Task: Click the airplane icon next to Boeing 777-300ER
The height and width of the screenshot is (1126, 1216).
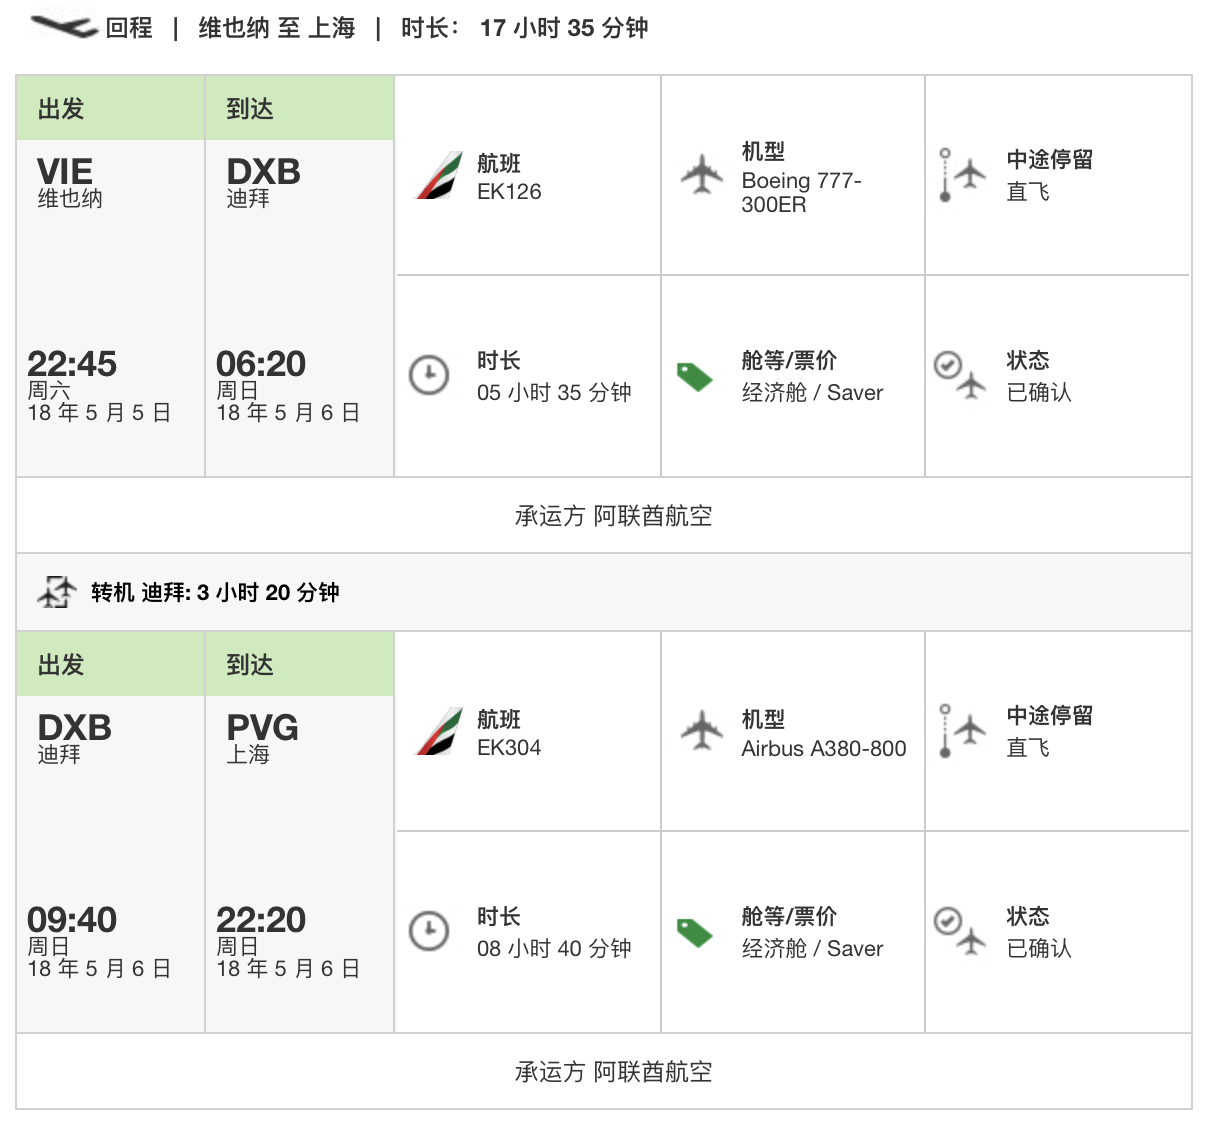Action: tap(702, 175)
